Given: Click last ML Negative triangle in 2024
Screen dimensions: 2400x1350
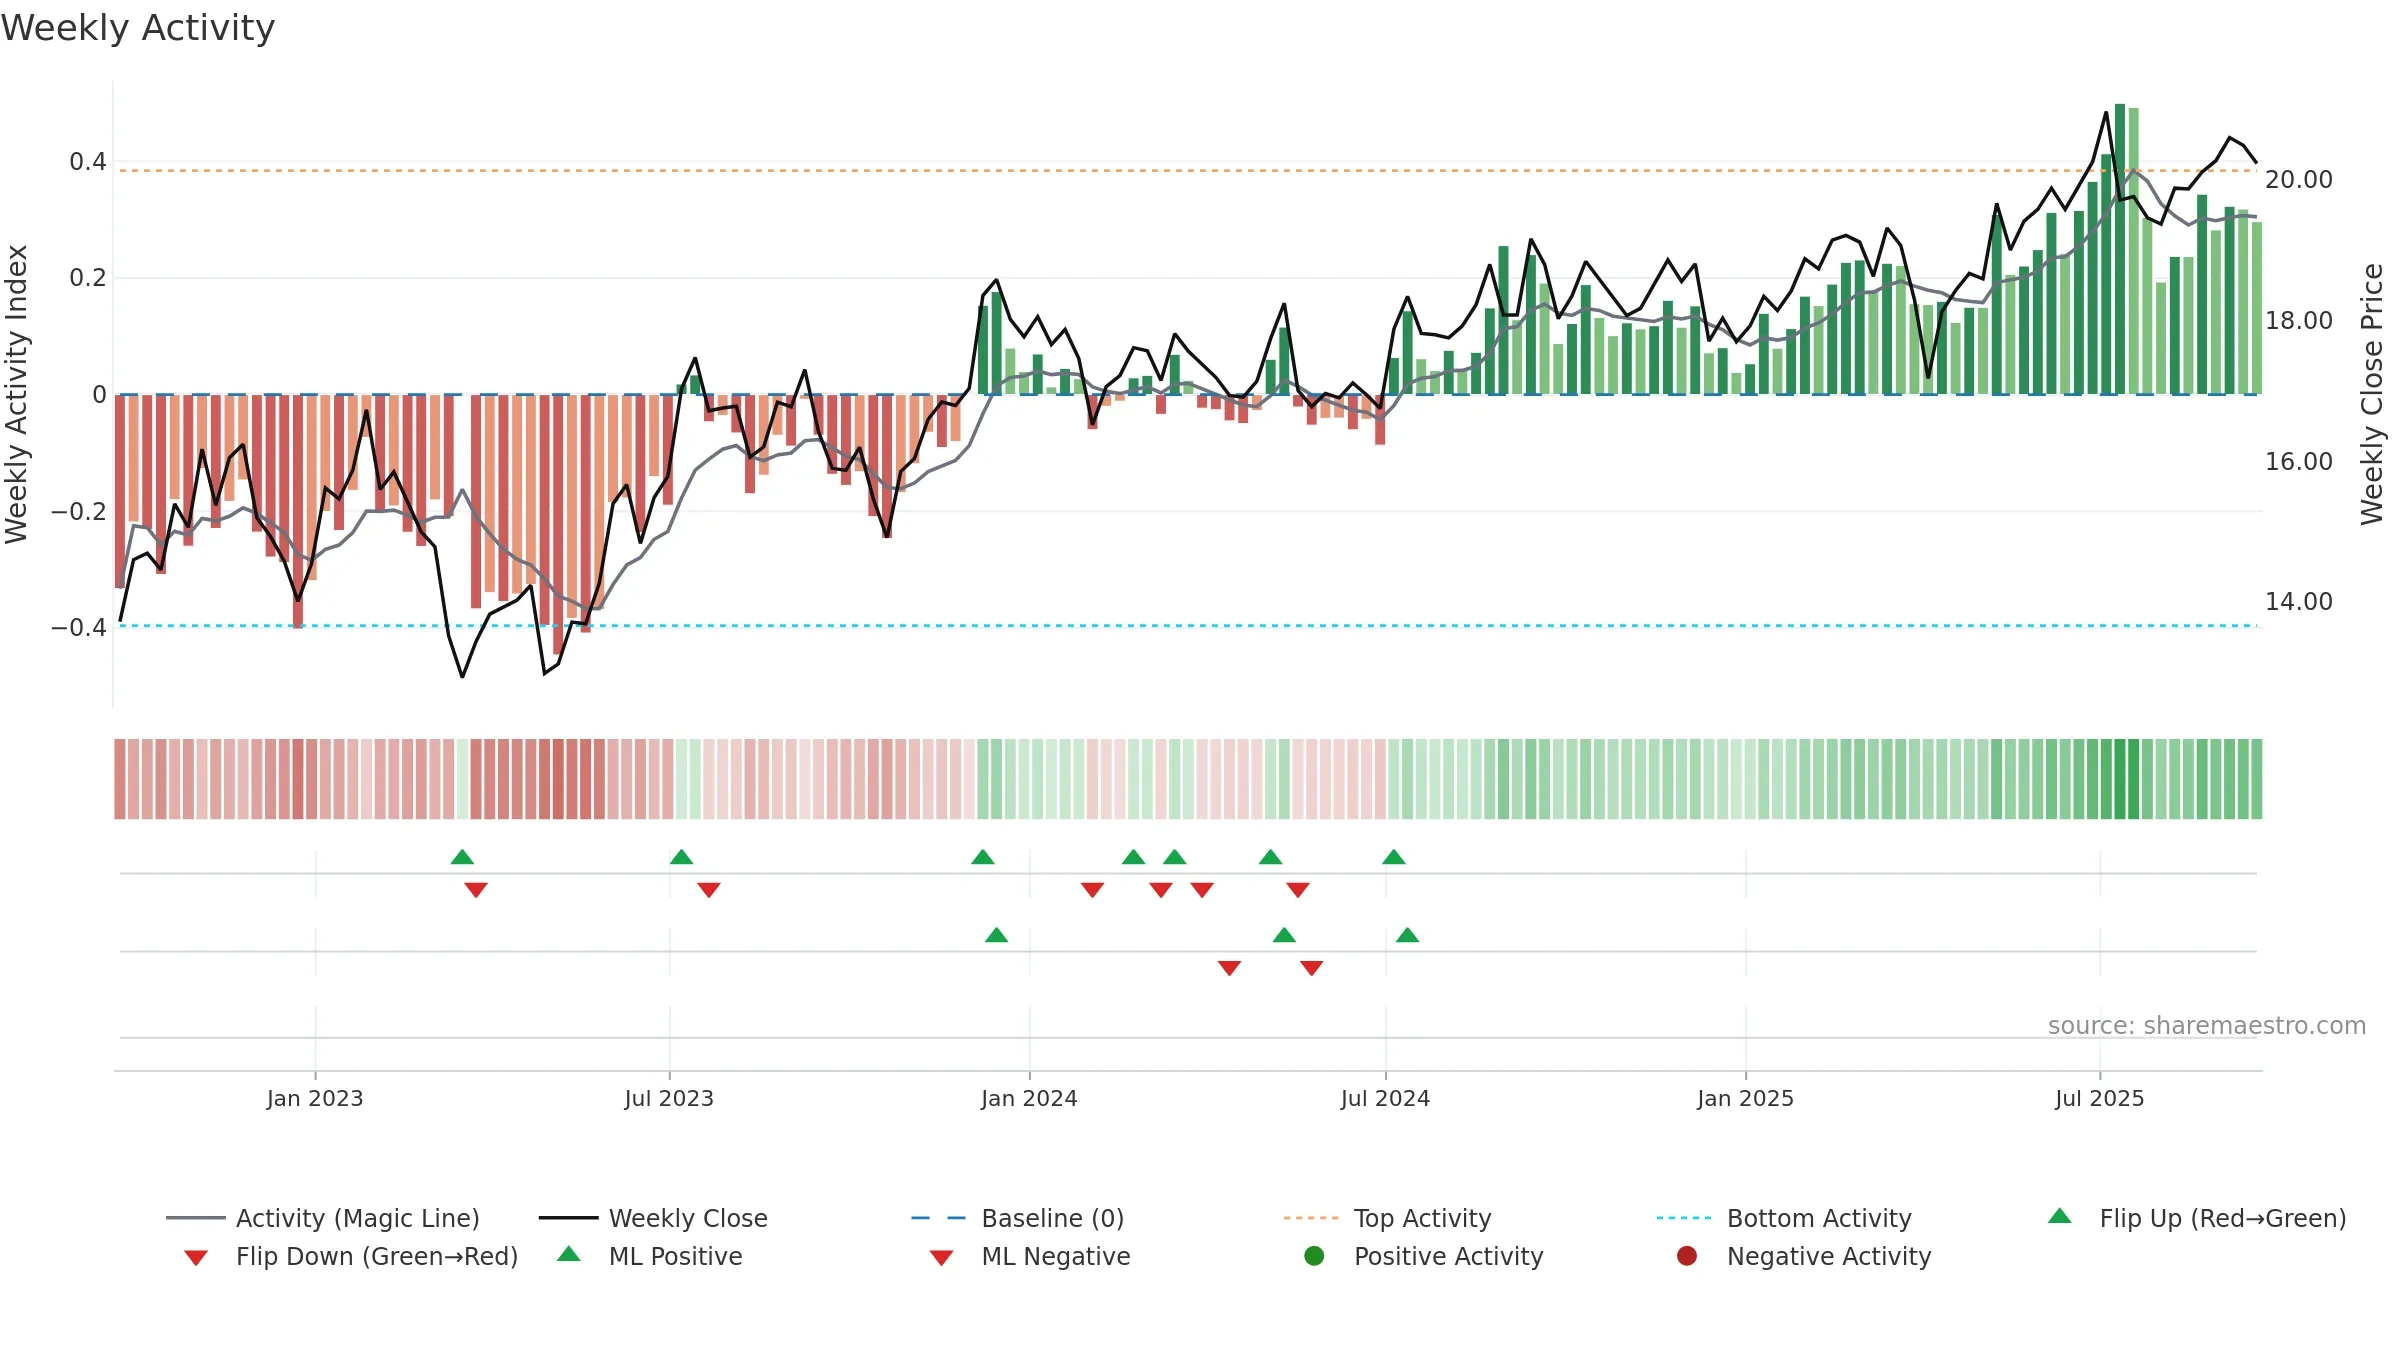Looking at the screenshot, I should pyautogui.click(x=1311, y=968).
